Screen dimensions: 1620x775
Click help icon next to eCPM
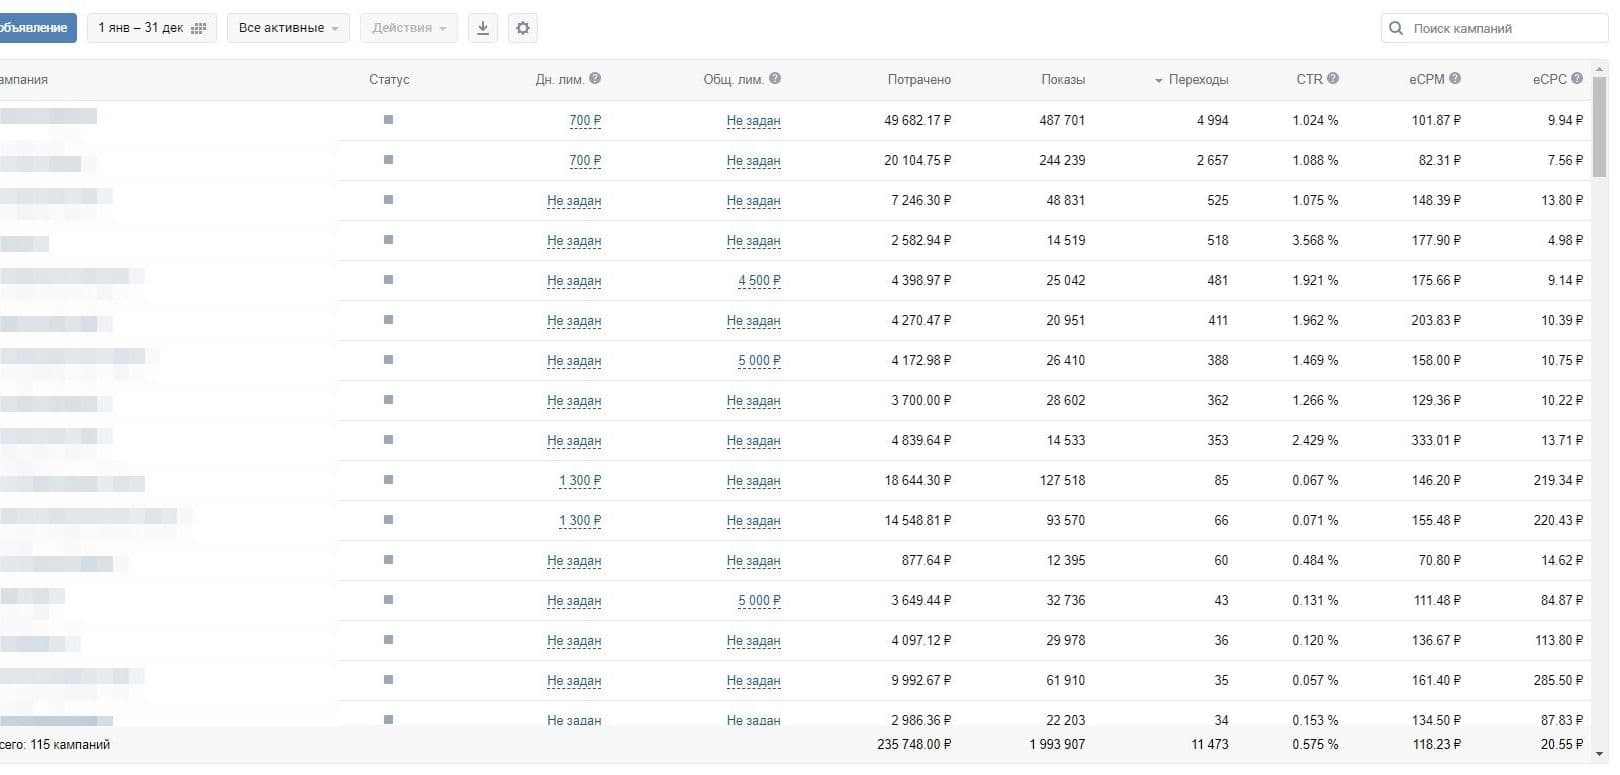(1455, 78)
